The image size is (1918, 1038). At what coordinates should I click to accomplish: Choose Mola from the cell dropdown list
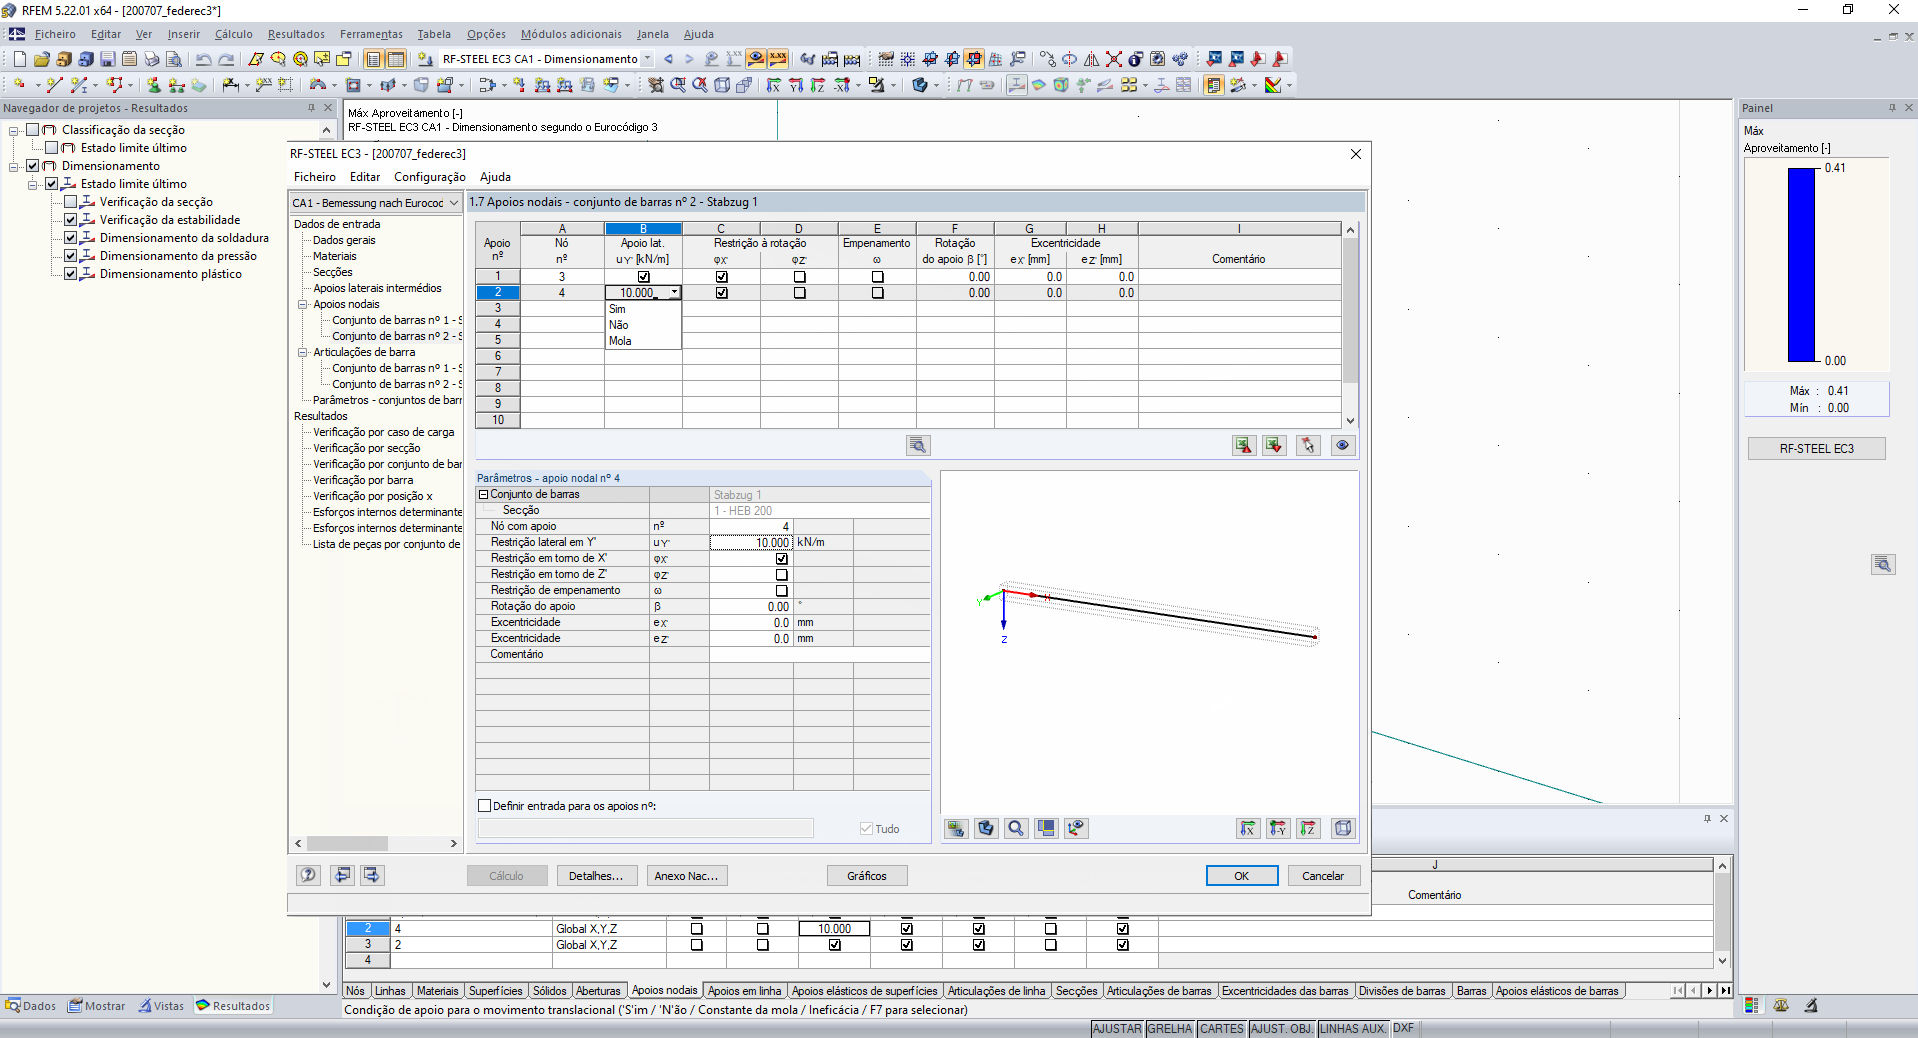pos(643,341)
